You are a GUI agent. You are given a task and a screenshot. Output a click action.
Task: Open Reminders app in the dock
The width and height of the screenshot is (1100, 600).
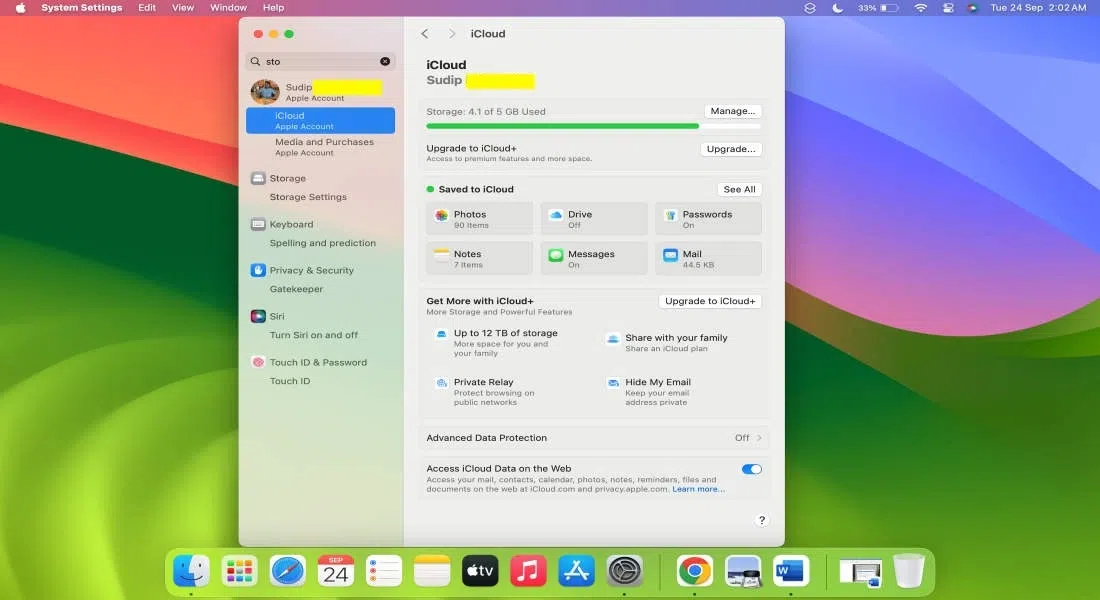click(384, 571)
